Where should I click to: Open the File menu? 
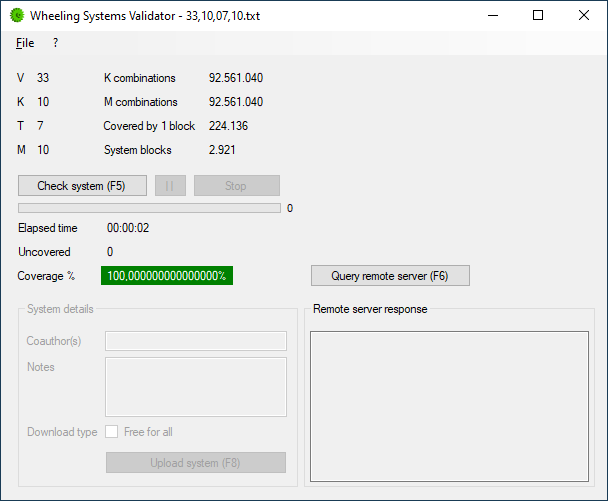click(x=25, y=43)
